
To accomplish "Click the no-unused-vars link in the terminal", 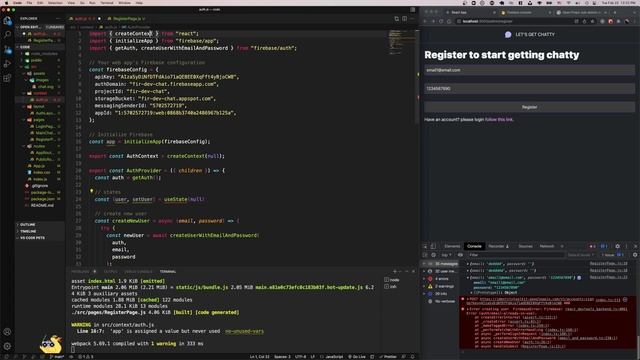I will pyautogui.click(x=244, y=331).
